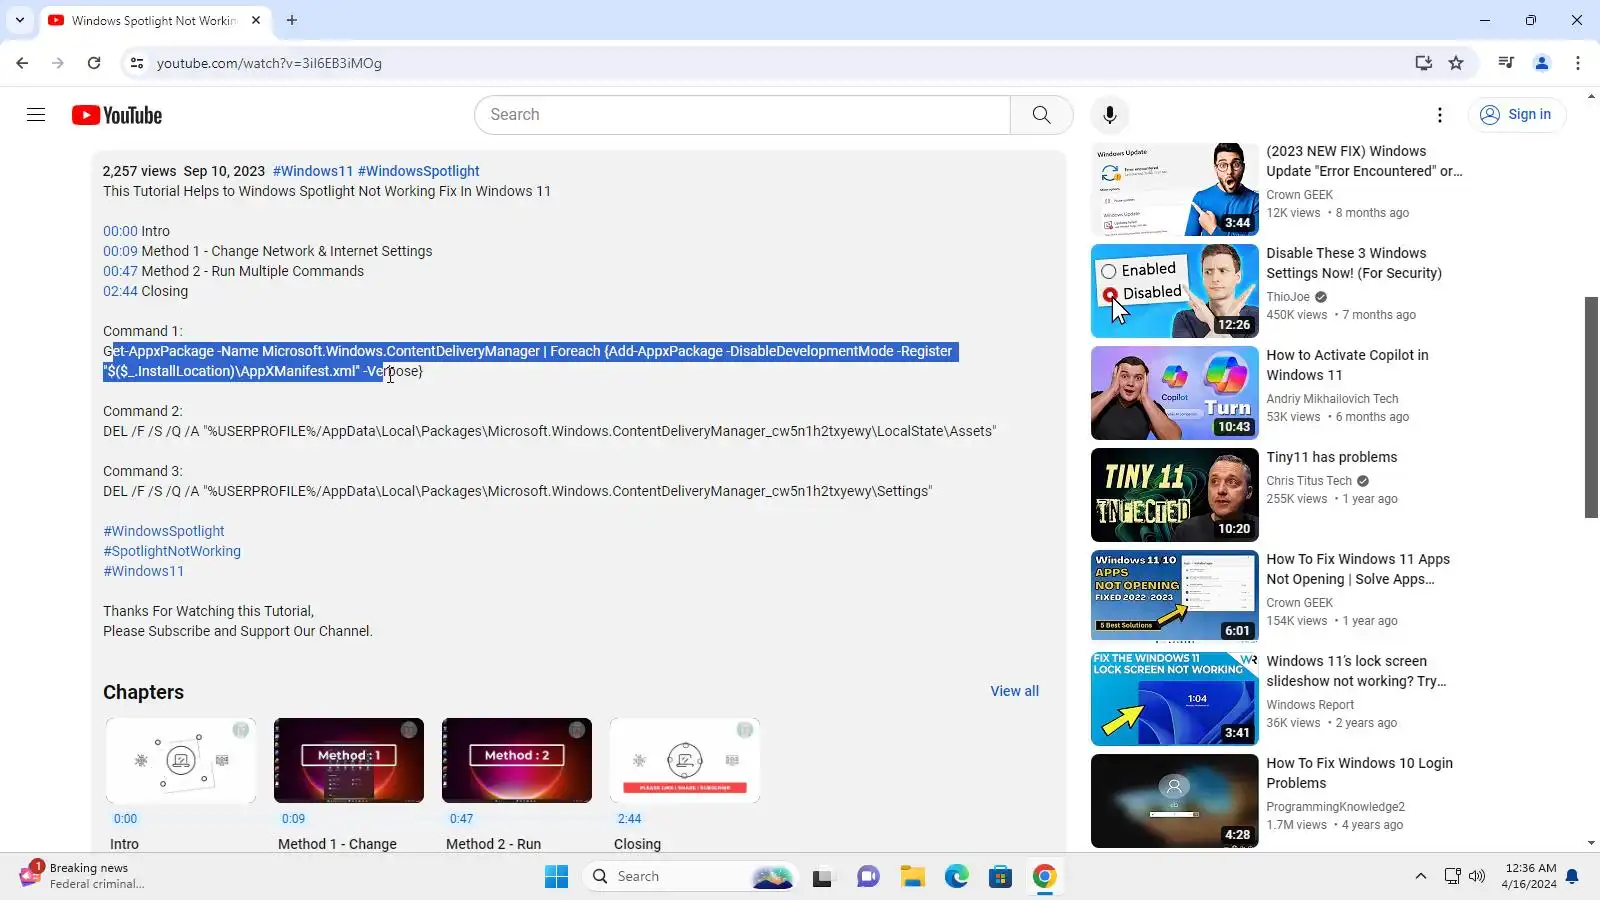
Task: Jump to 02:44 Closing timestamp
Action: coord(120,291)
